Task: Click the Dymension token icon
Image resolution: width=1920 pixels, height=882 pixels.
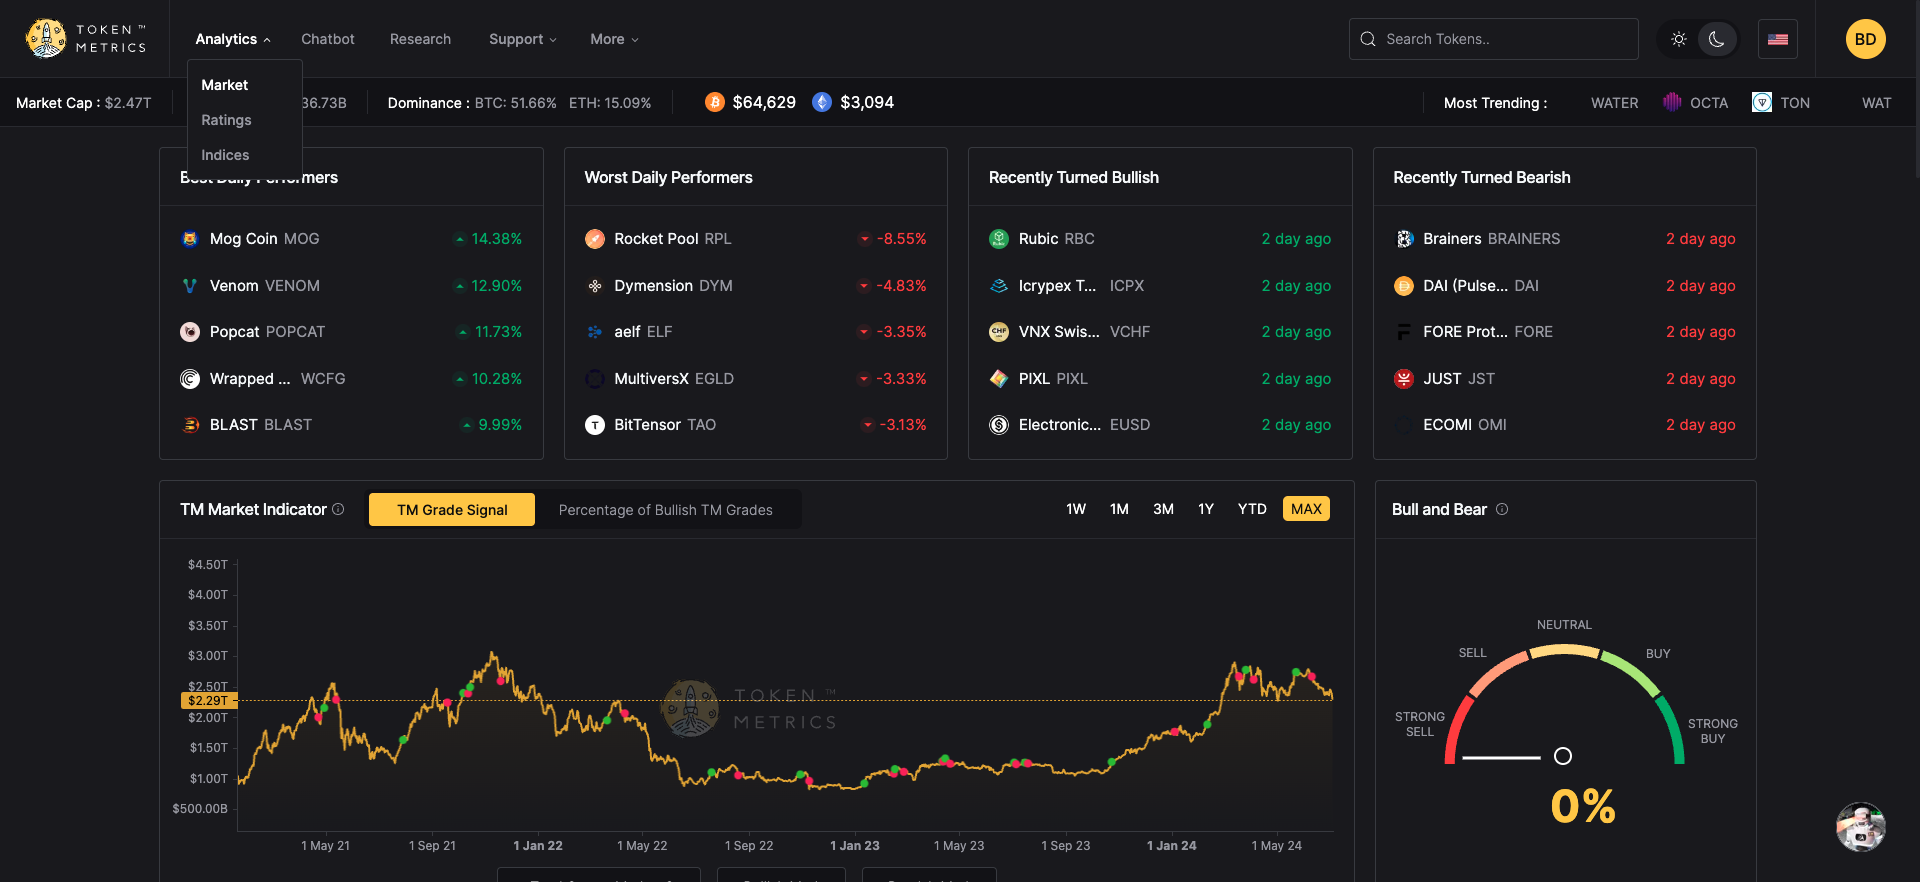Action: (595, 286)
